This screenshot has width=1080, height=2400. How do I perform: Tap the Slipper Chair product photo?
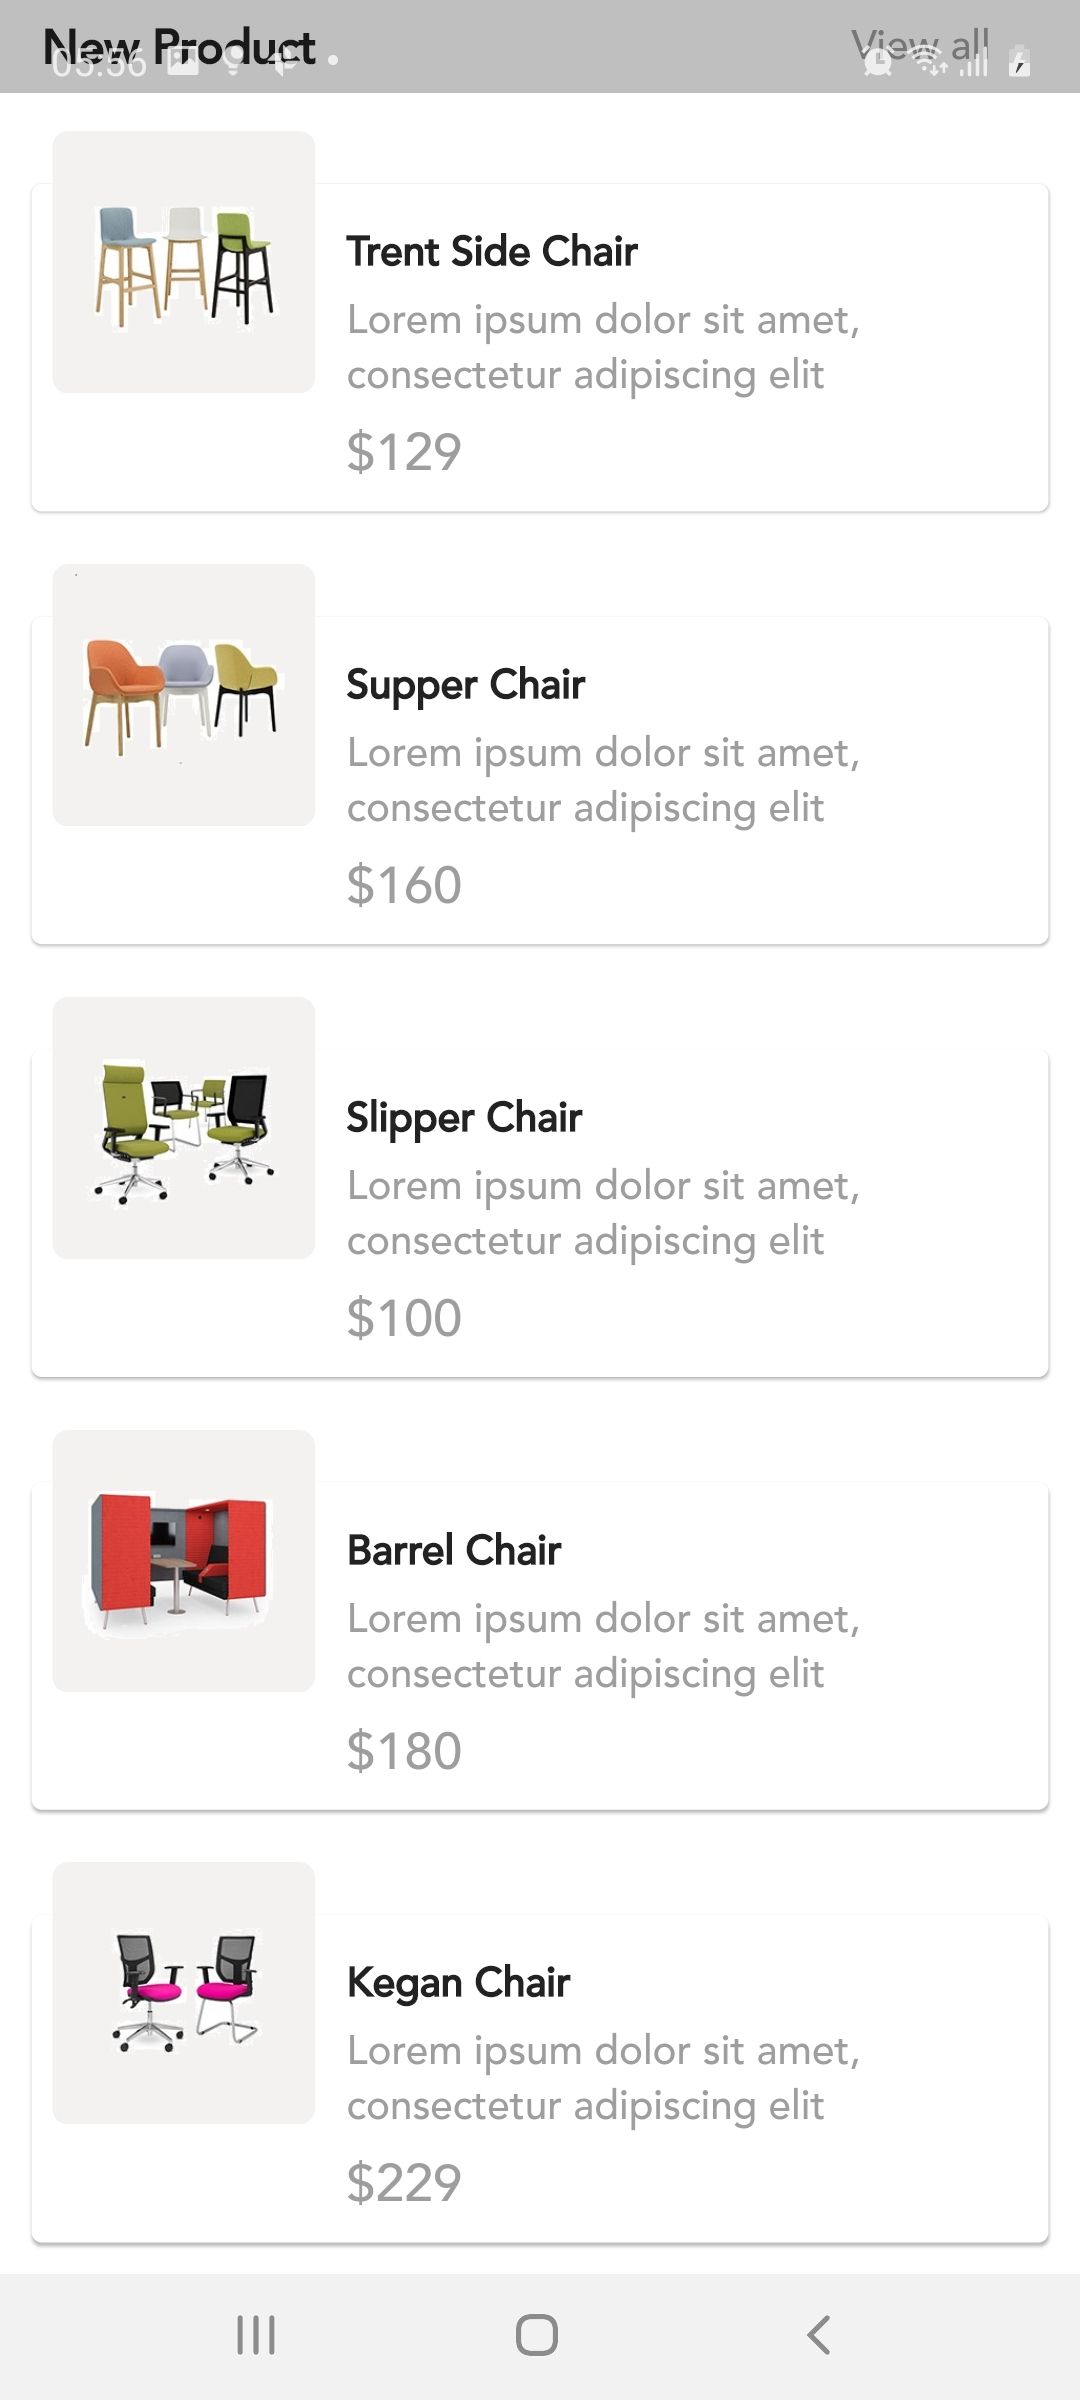click(184, 1128)
